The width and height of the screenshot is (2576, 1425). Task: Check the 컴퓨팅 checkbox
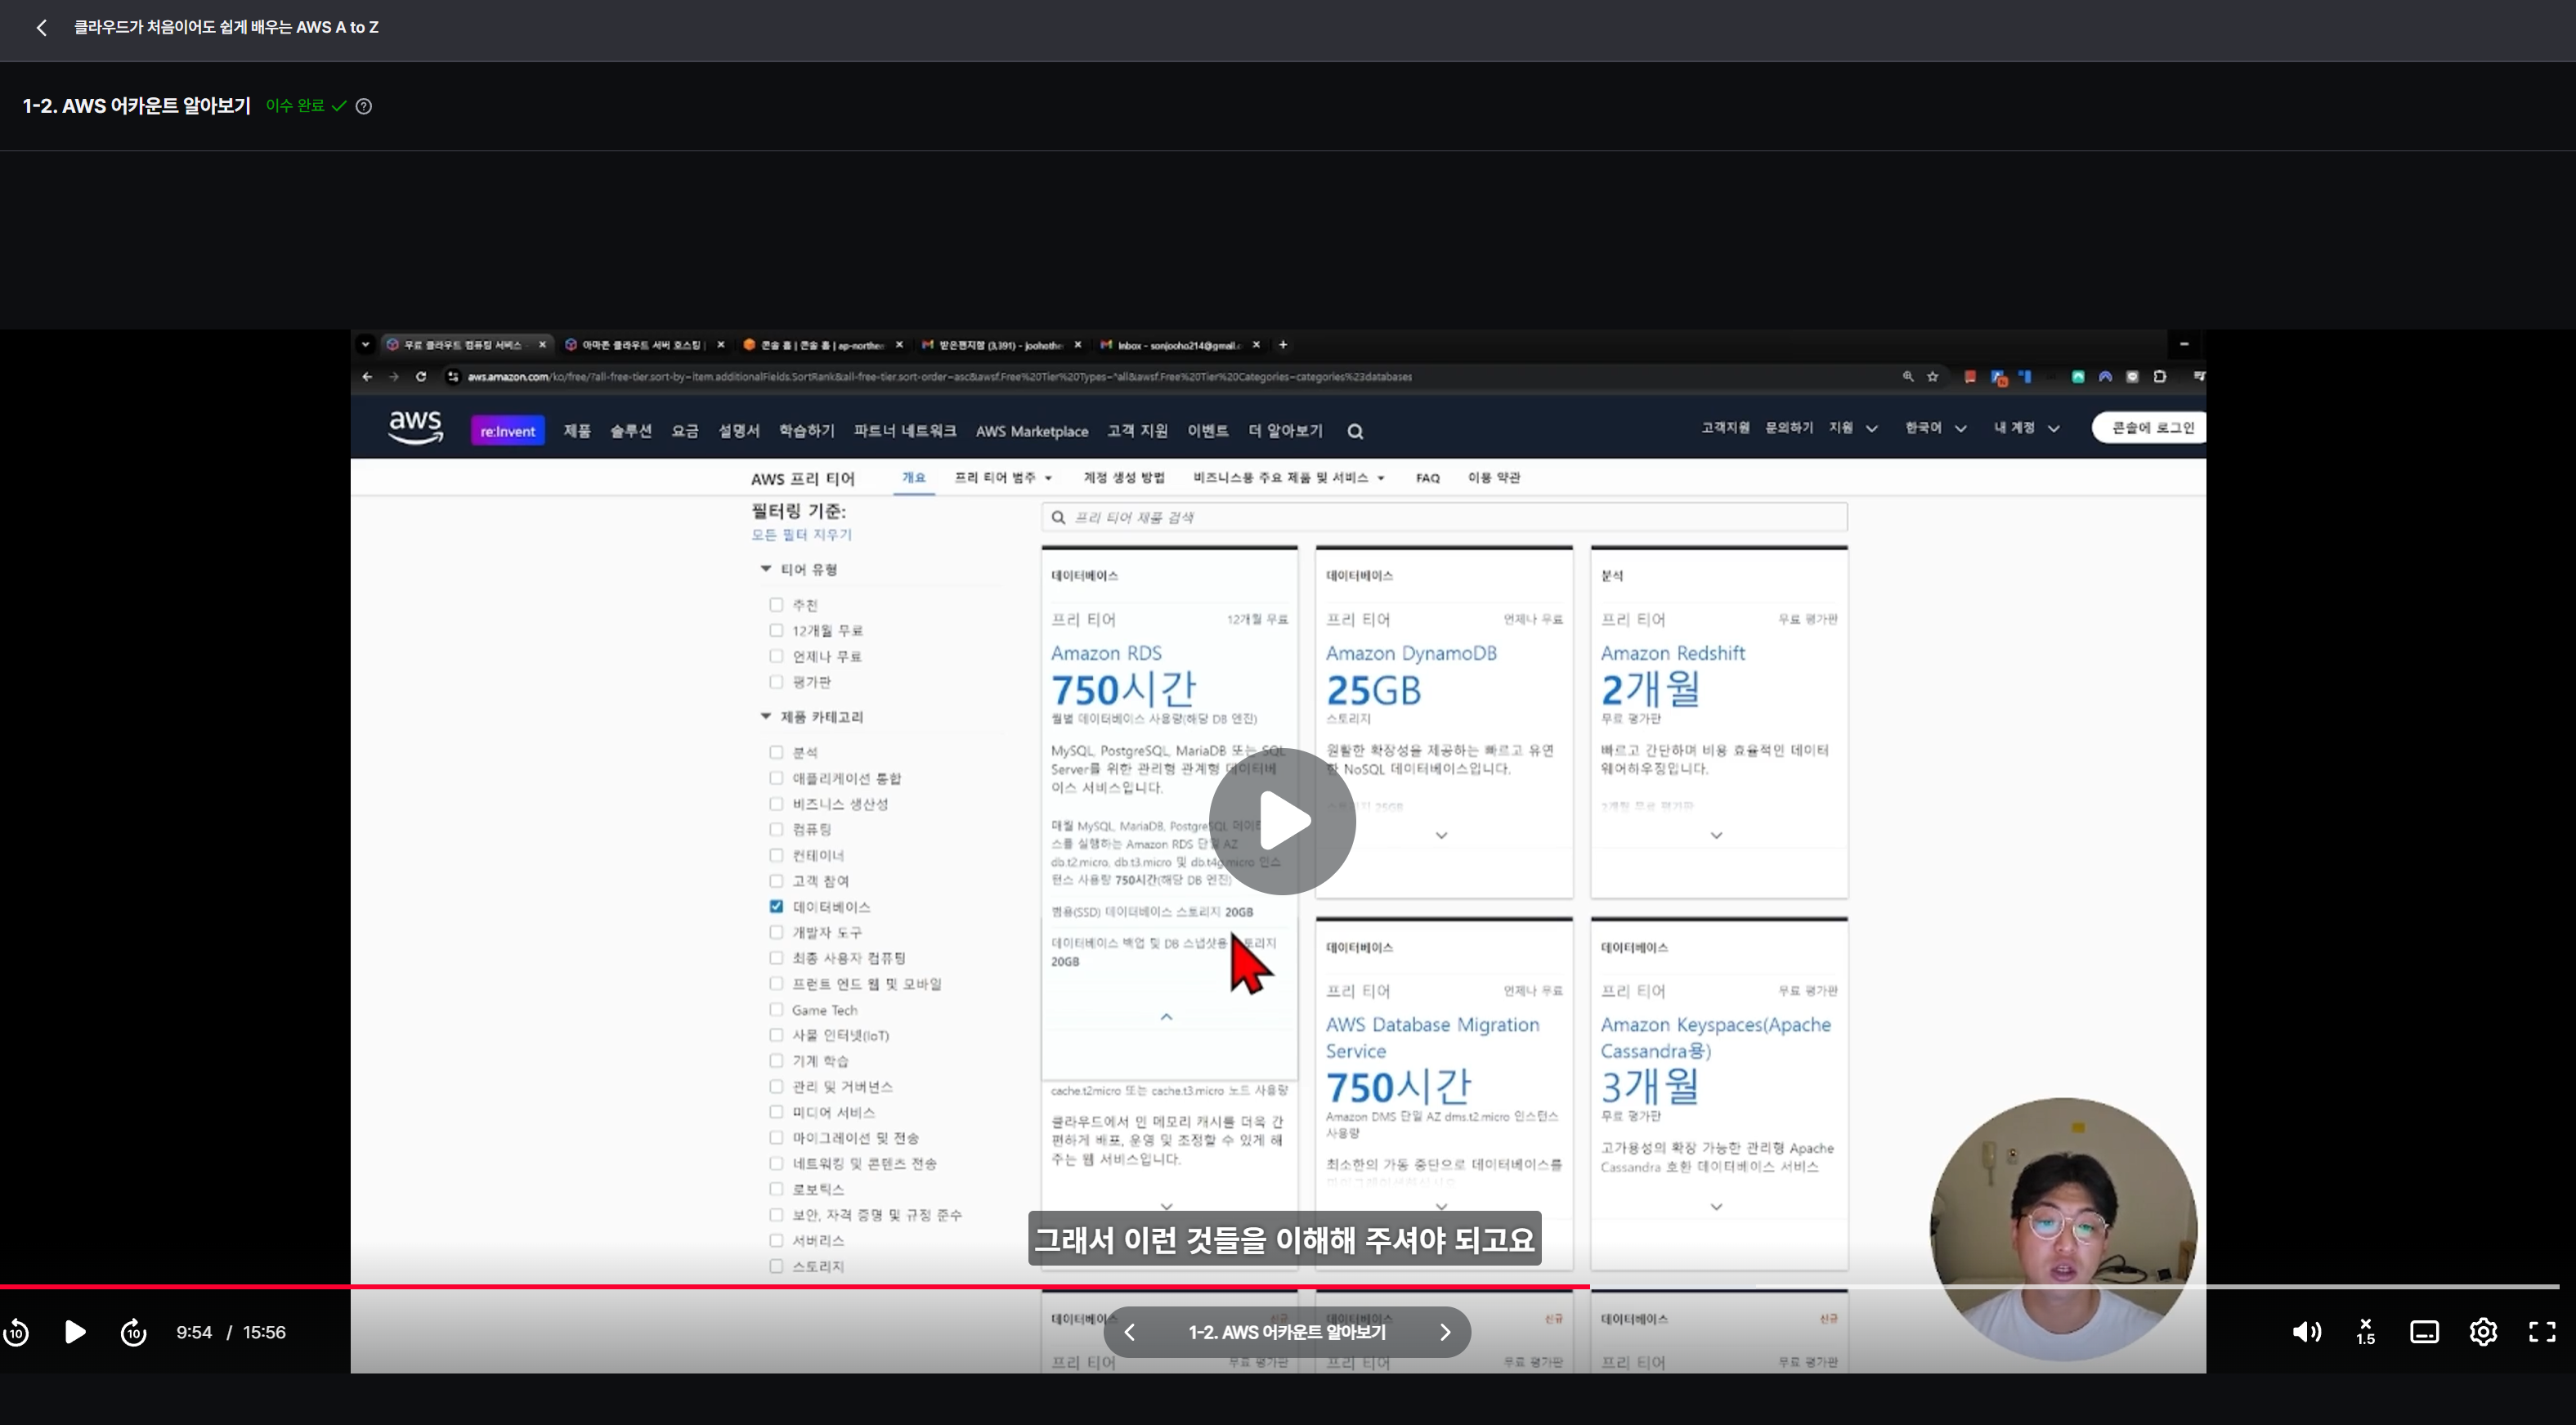(776, 830)
